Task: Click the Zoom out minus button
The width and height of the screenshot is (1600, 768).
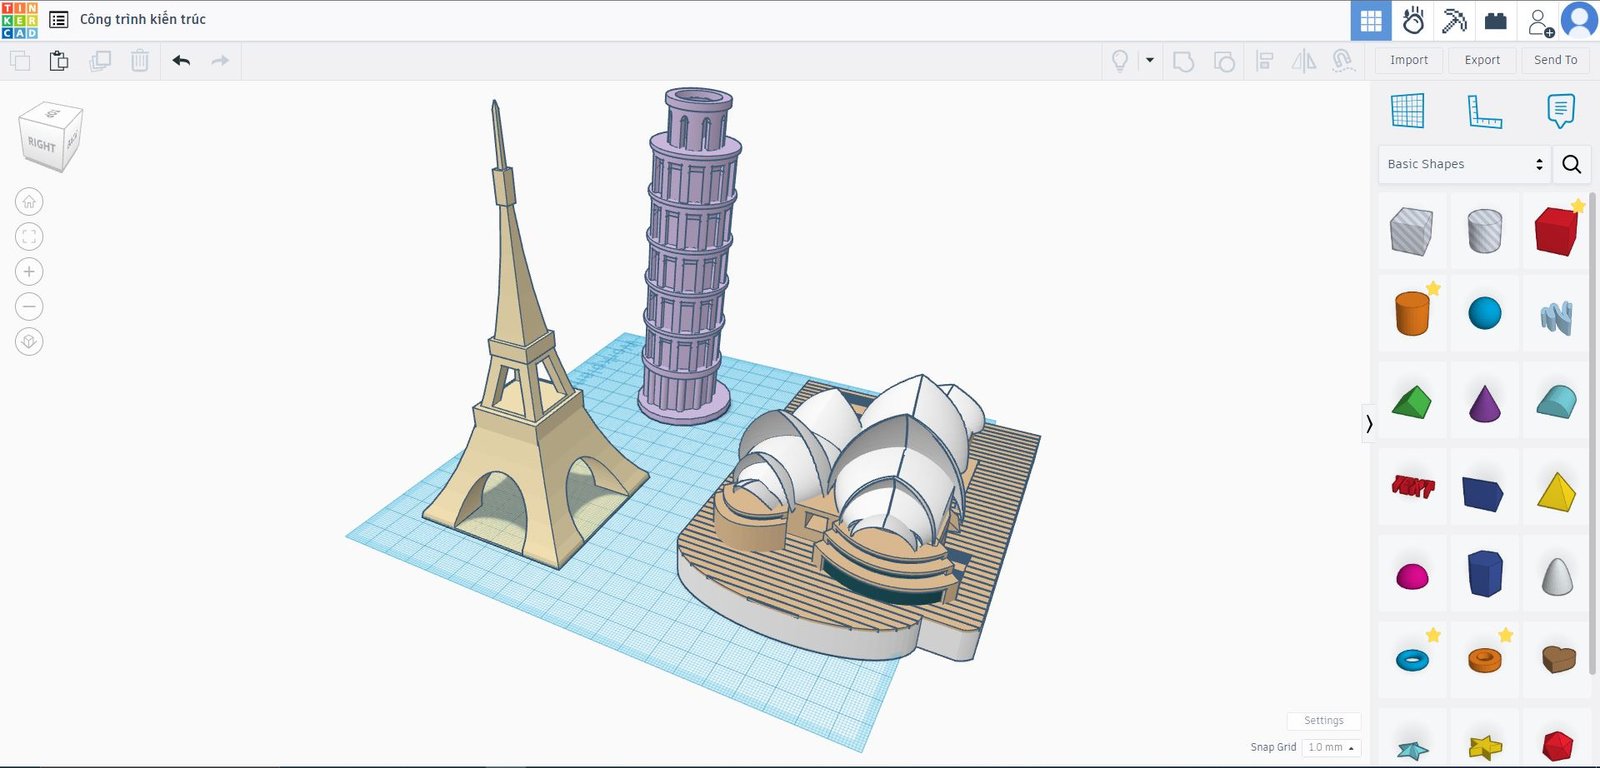Action: (29, 307)
